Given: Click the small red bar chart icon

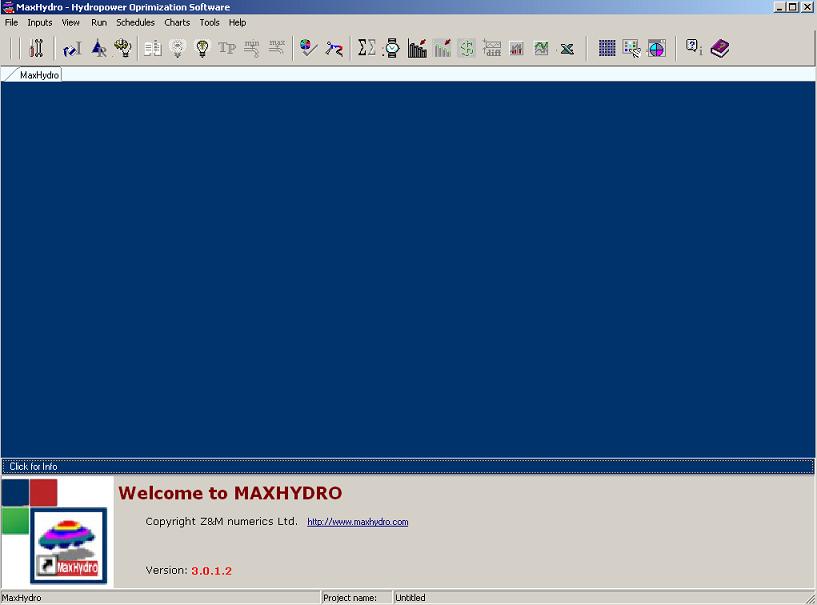Looking at the screenshot, I should (516, 48).
